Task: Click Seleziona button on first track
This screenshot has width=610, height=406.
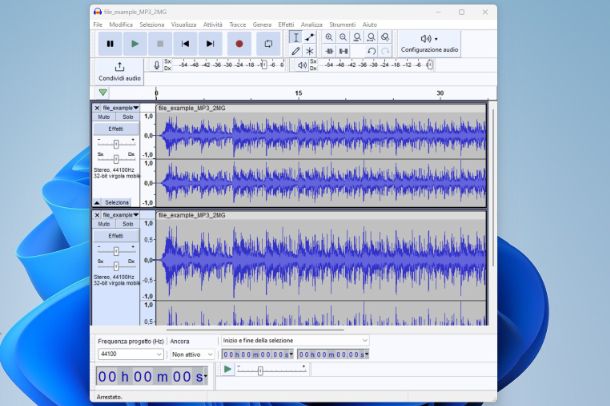Action: tap(116, 203)
